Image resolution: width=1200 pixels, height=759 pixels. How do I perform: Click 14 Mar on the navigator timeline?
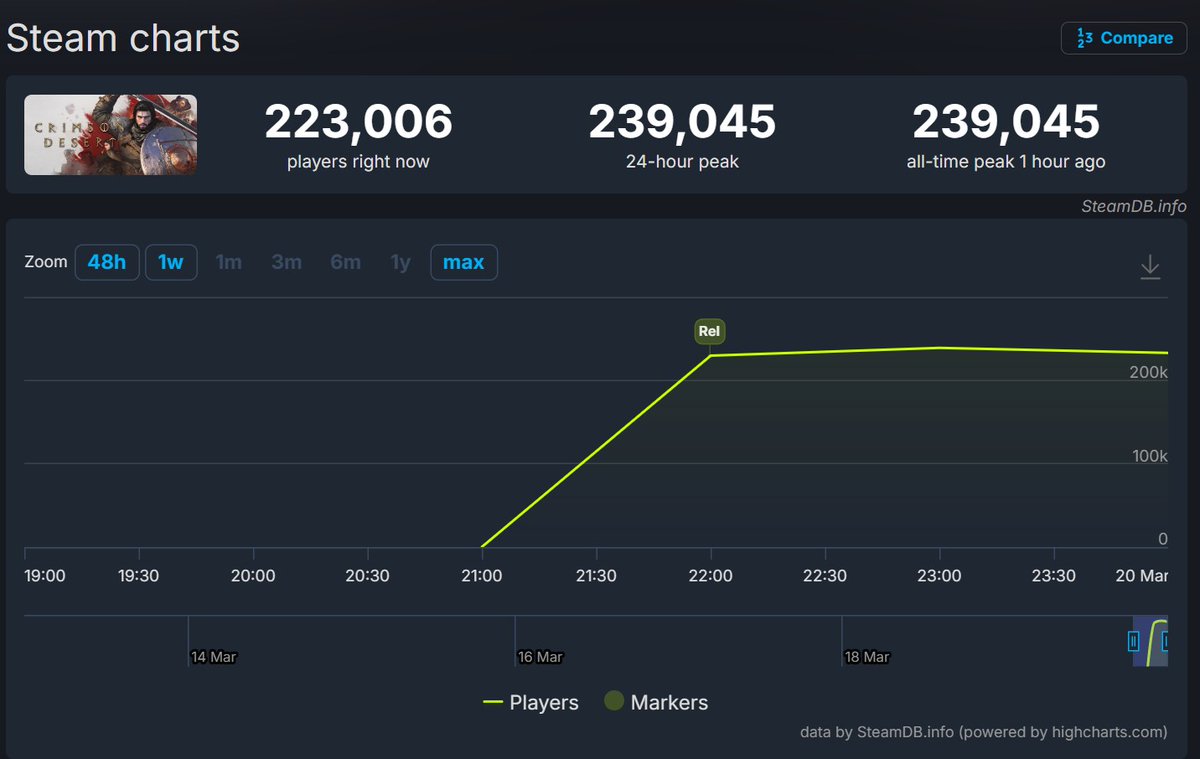(x=213, y=657)
